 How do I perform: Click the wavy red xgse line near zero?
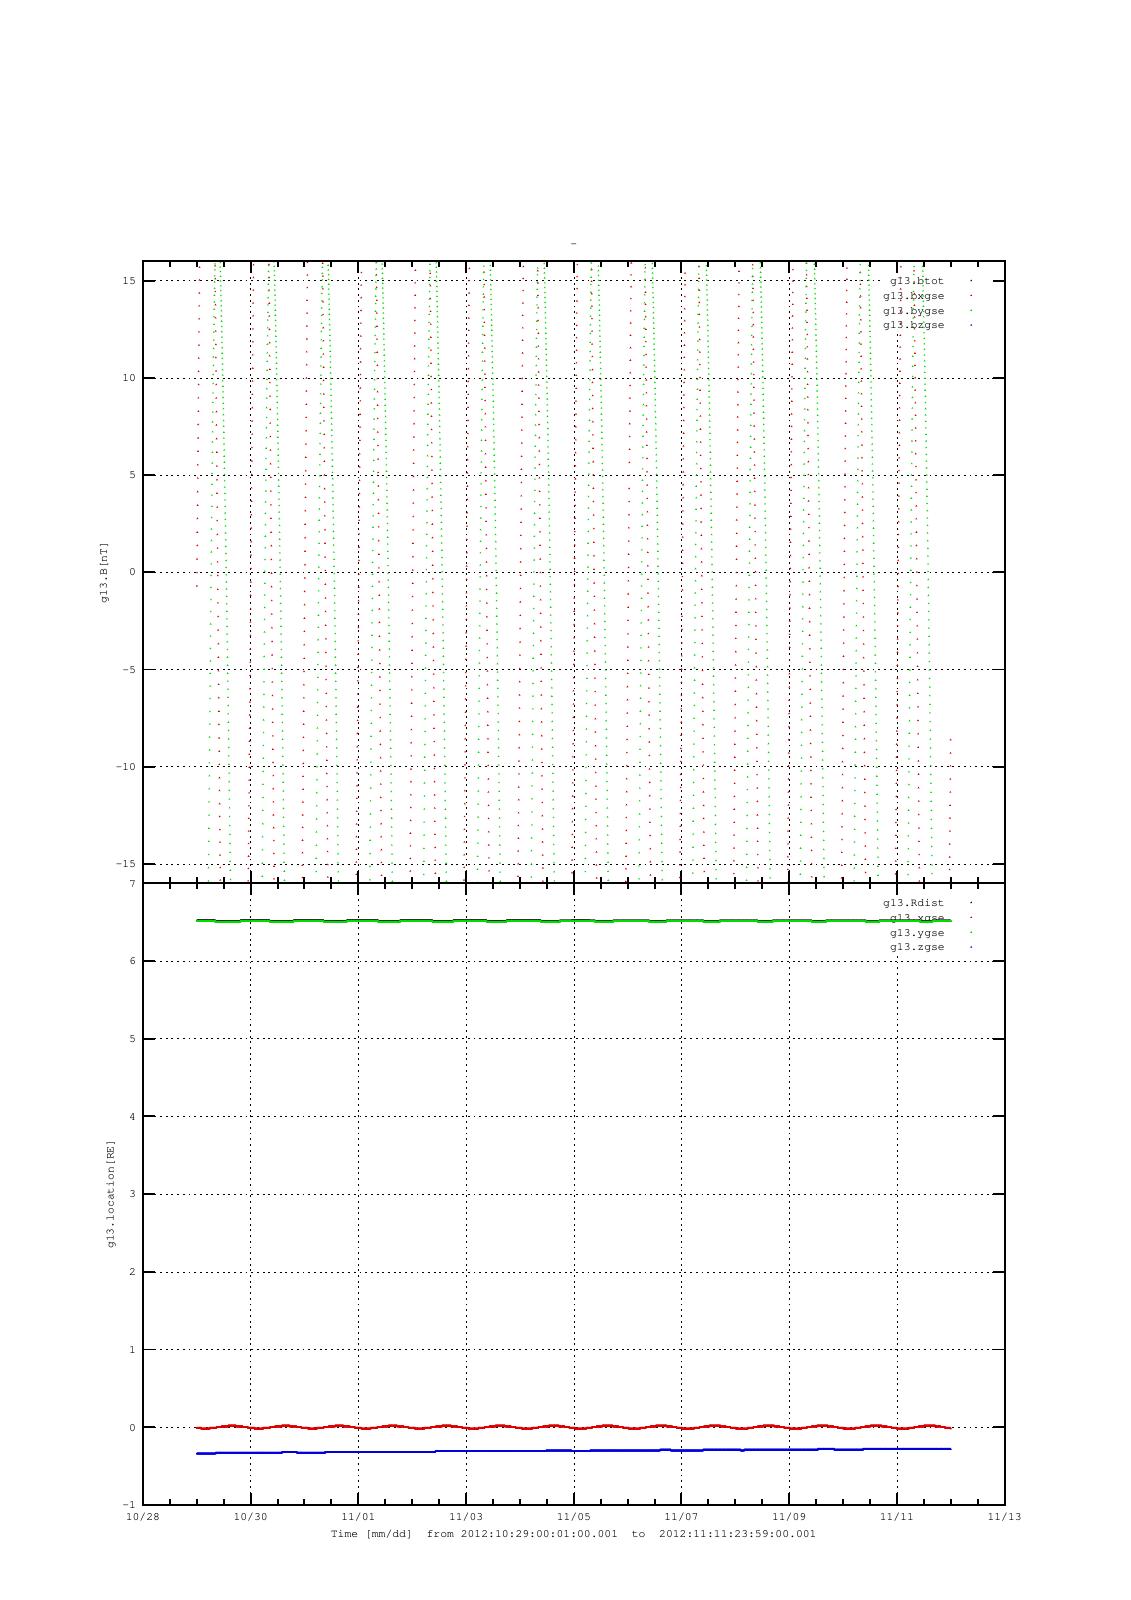point(573,1427)
